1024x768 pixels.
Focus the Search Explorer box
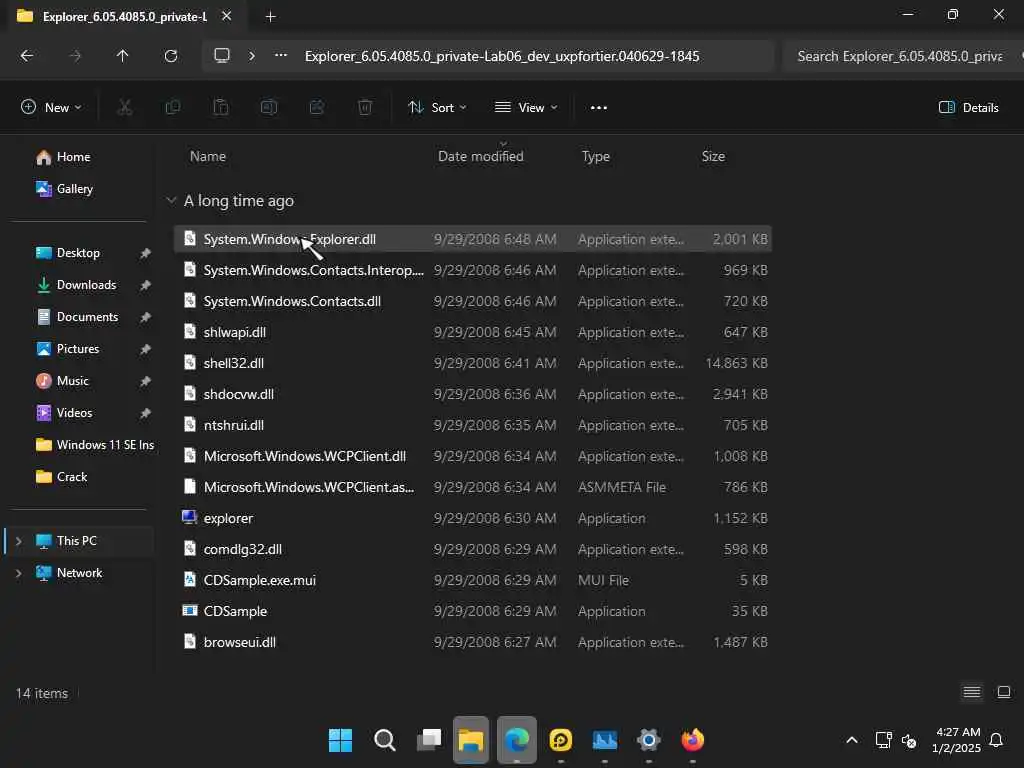901,56
